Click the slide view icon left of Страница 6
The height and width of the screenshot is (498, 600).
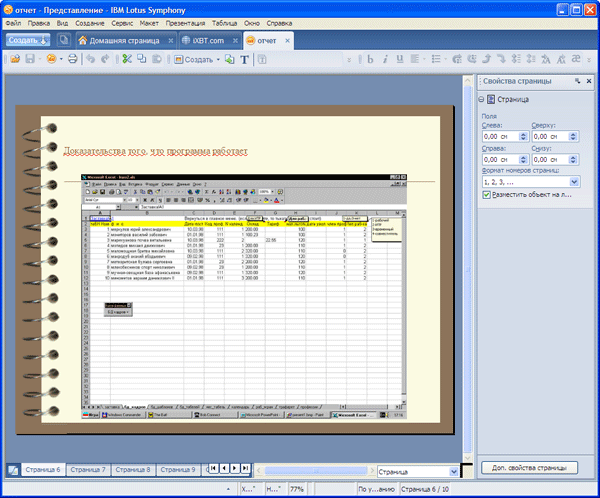13,470
